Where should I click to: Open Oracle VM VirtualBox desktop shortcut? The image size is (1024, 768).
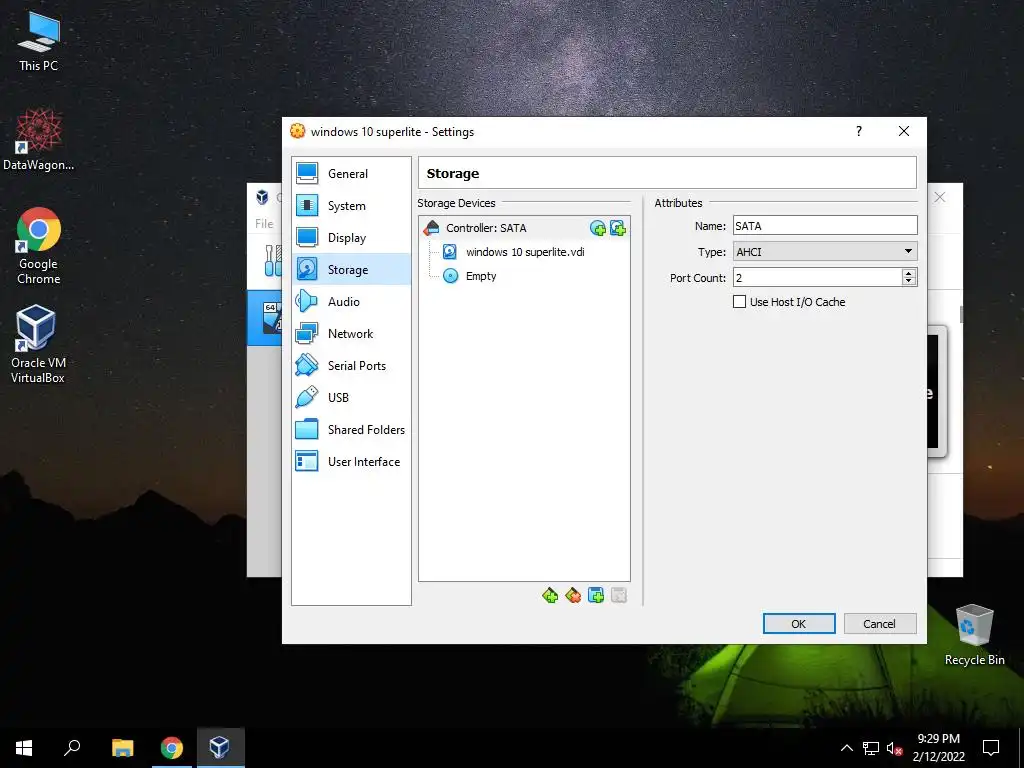point(38,344)
